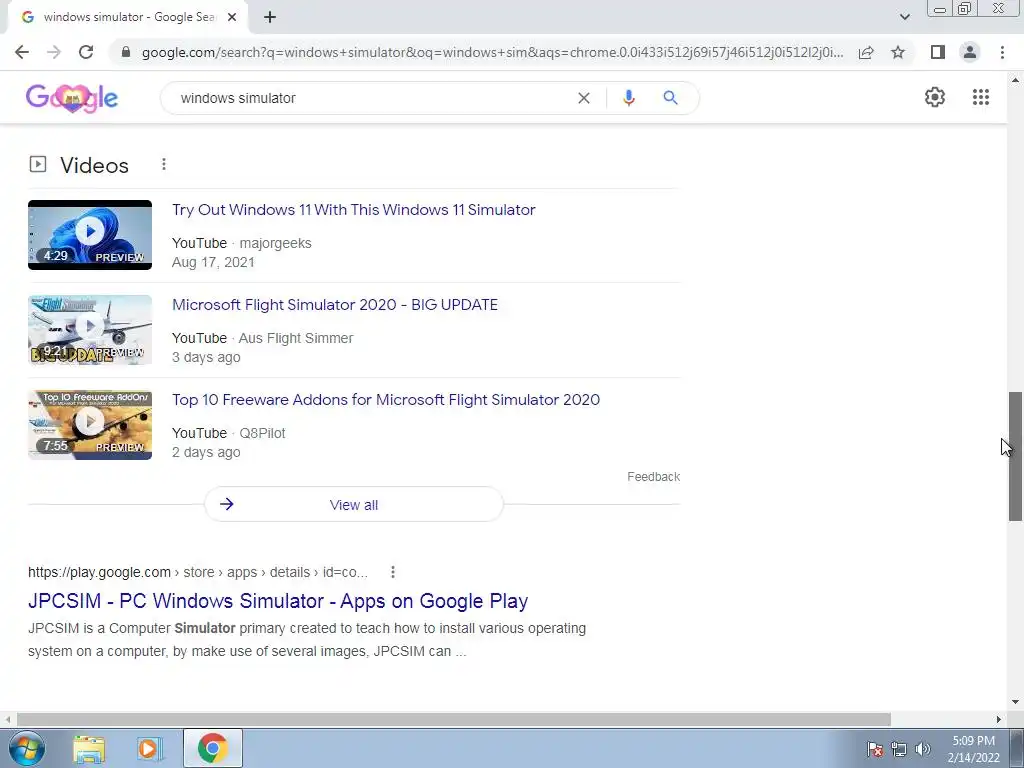Click the Feedback link
This screenshot has width=1024, height=768.
click(654, 477)
